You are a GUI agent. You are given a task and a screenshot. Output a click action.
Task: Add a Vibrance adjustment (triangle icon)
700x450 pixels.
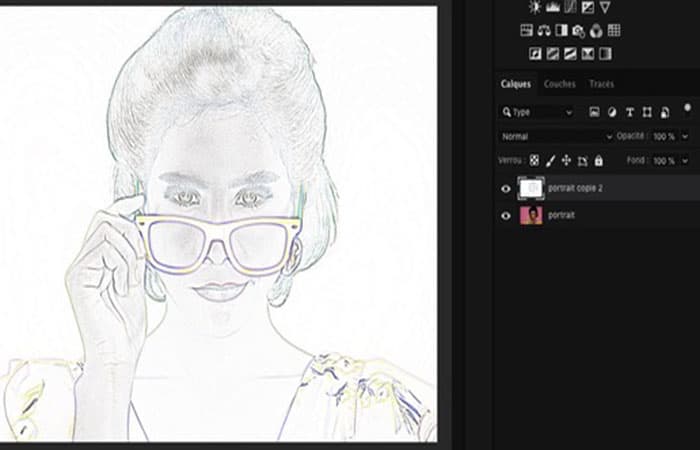(x=605, y=7)
